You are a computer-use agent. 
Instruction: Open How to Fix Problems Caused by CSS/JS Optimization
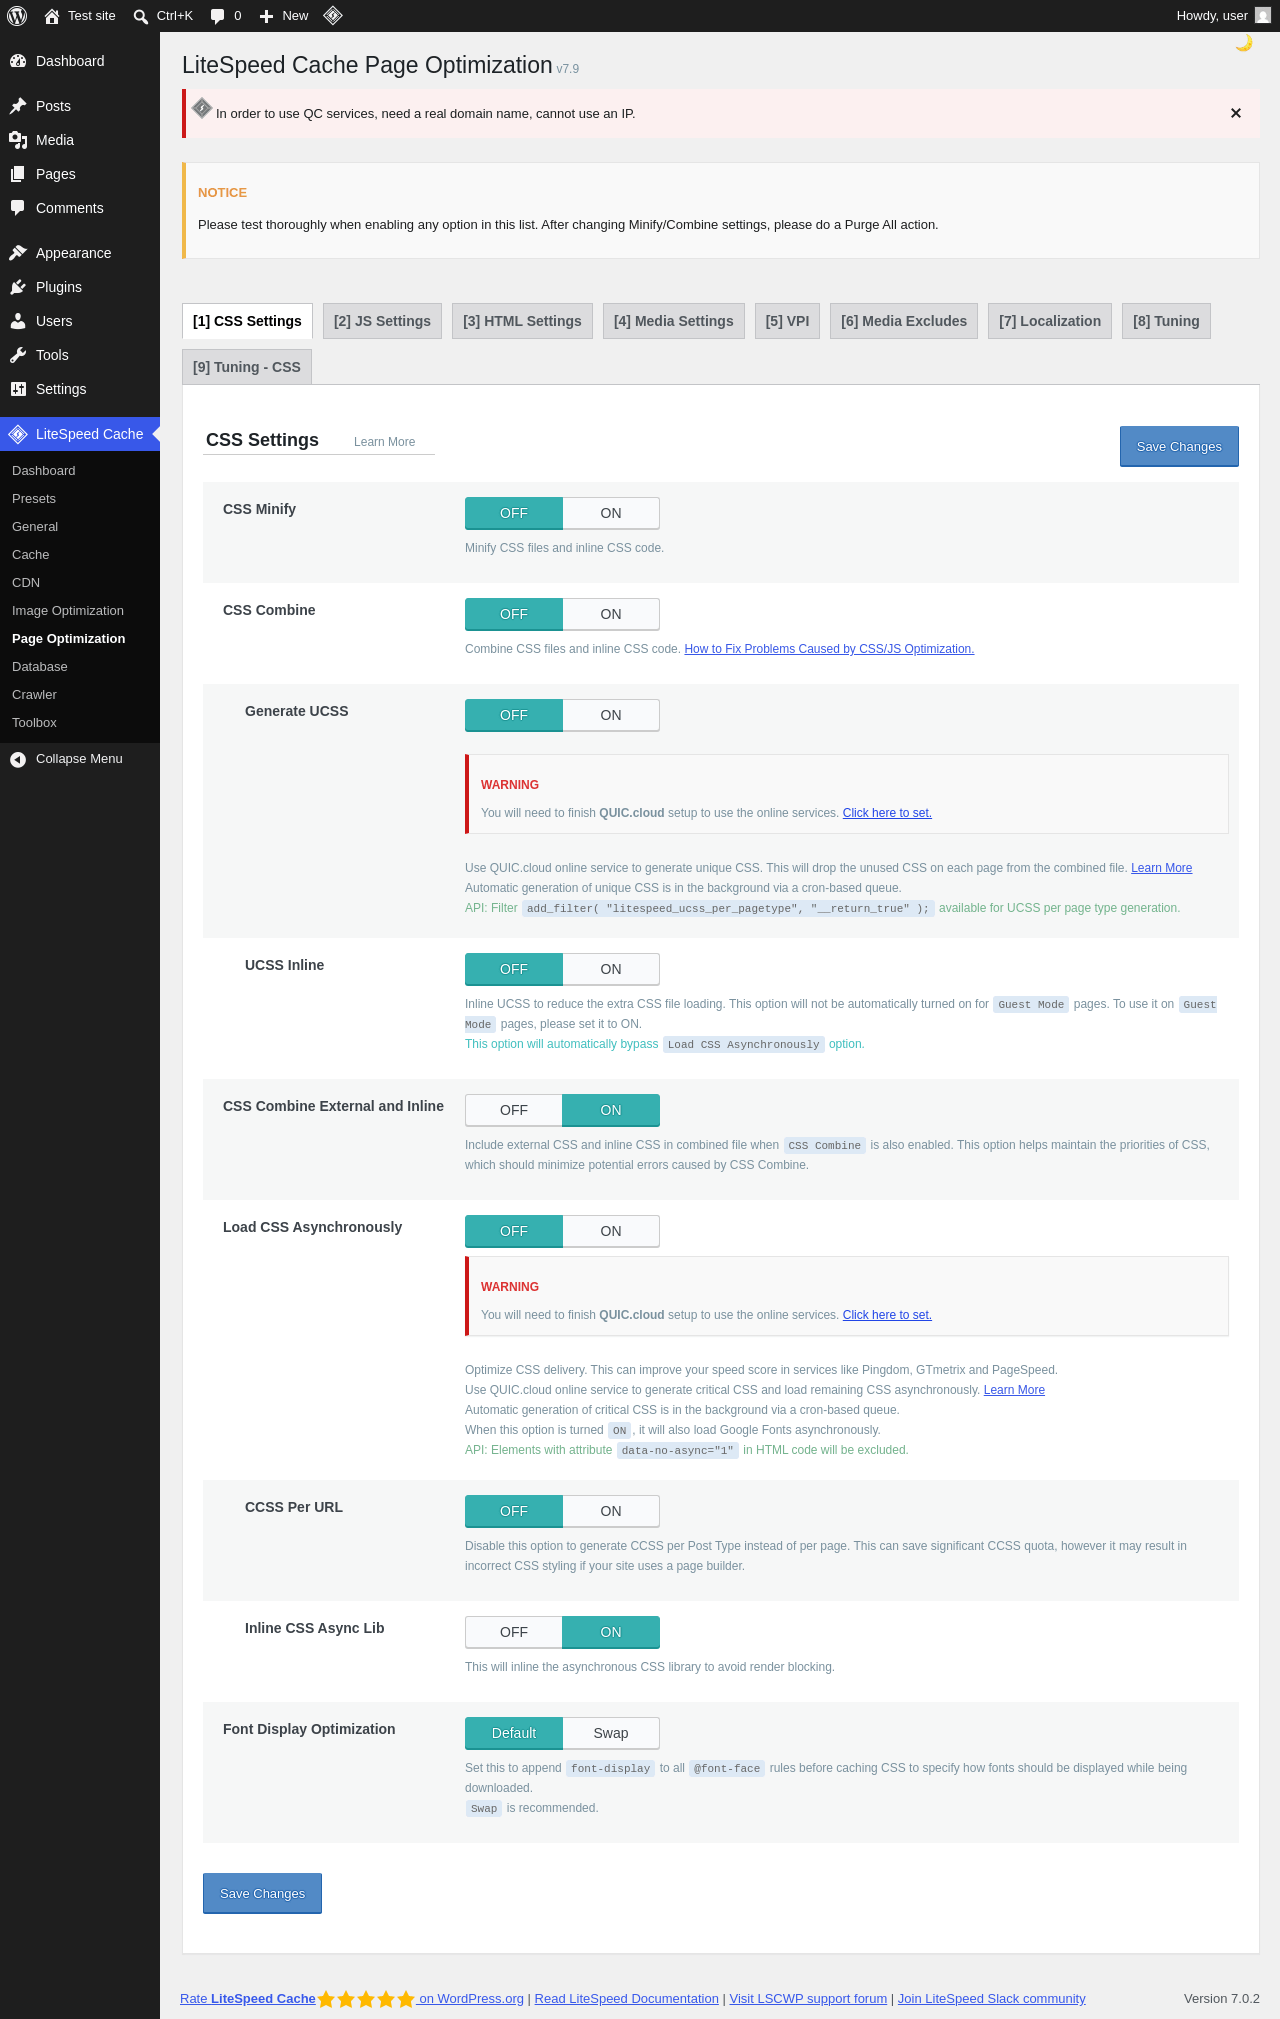pos(829,649)
